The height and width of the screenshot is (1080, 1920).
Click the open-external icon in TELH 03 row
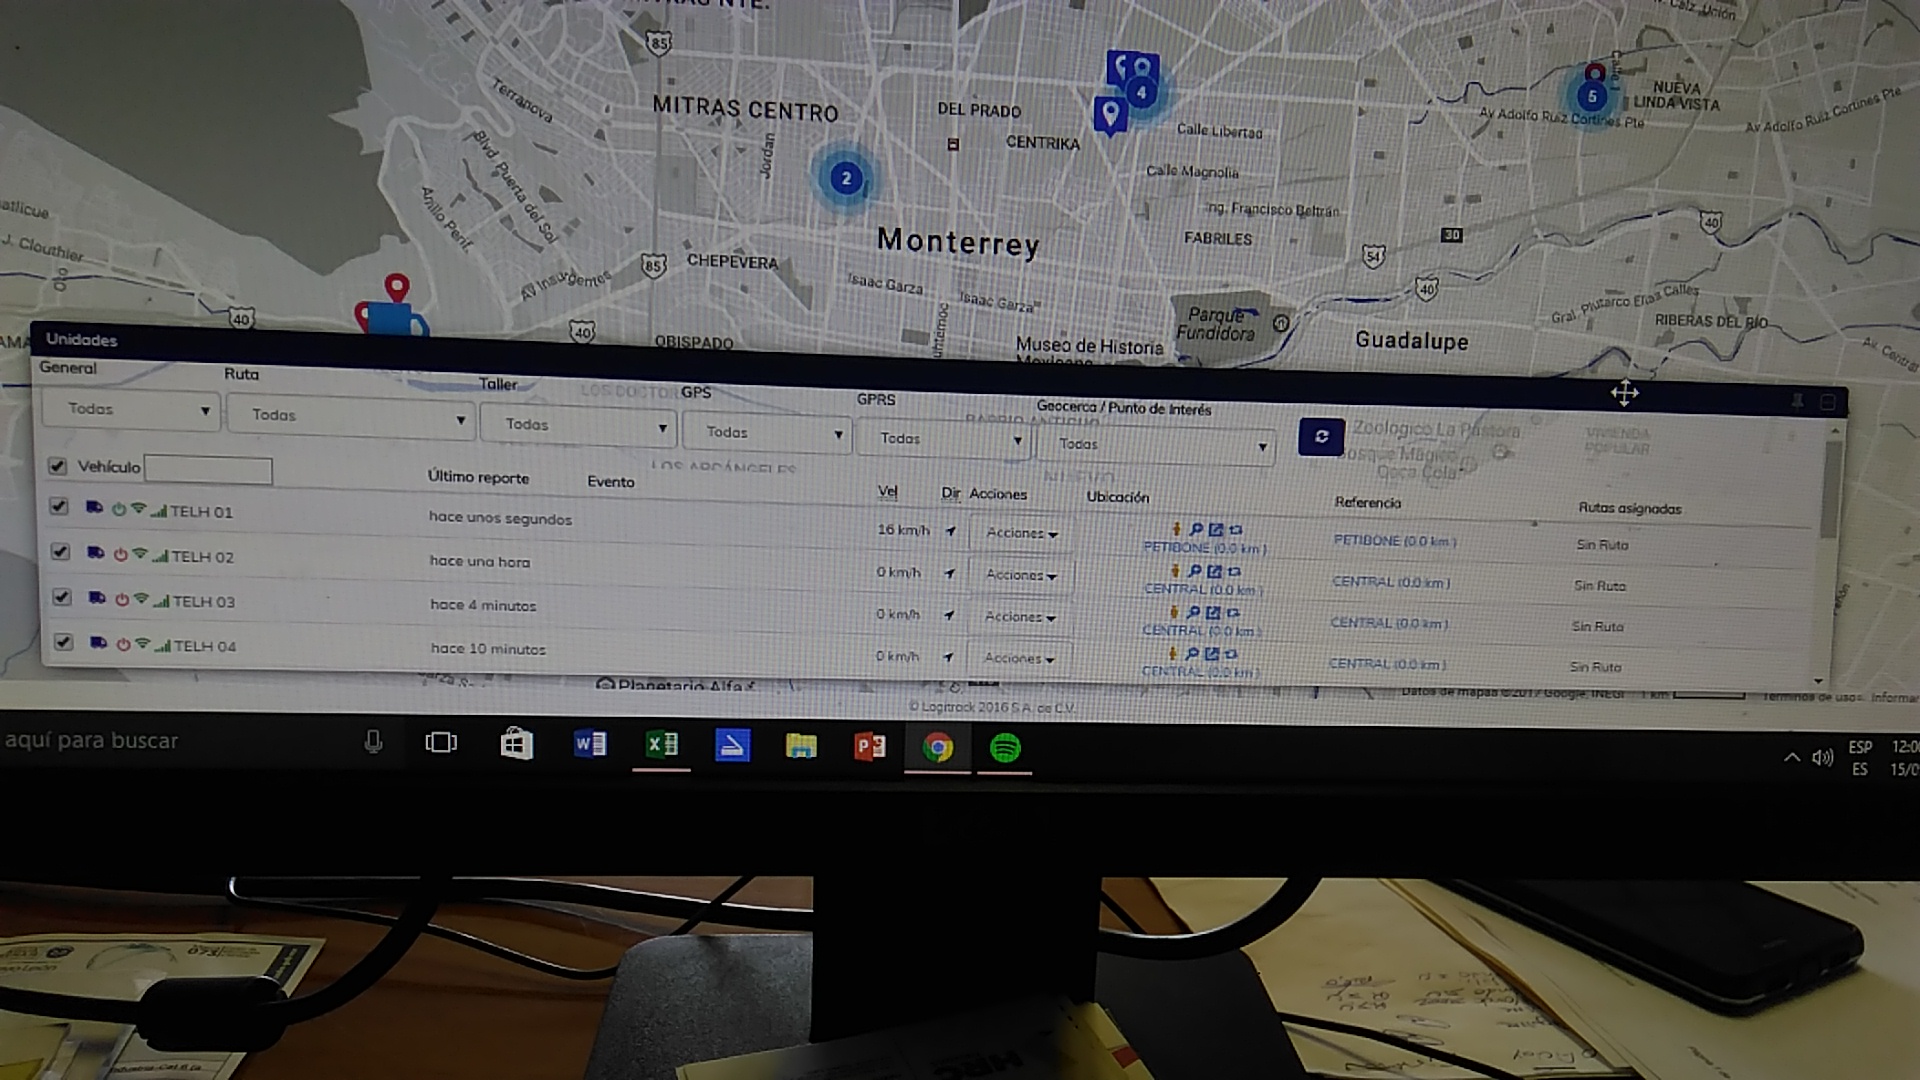[x=1213, y=613]
